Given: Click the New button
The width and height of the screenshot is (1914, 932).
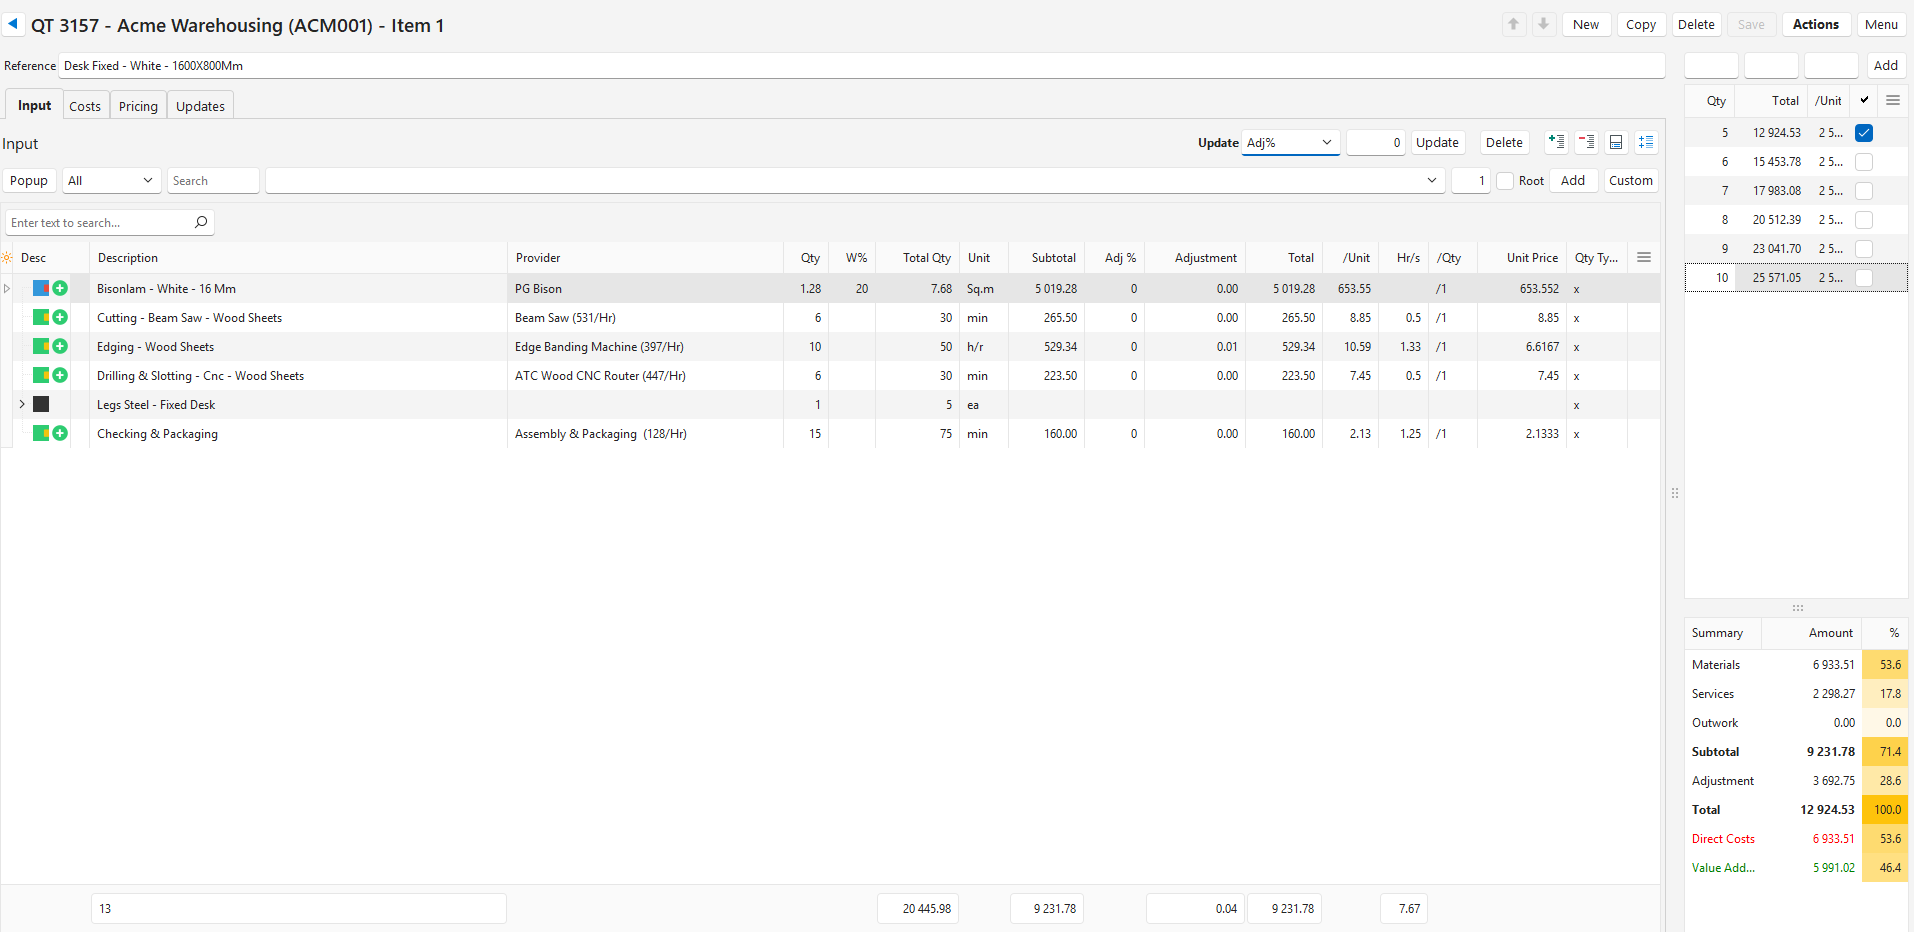Looking at the screenshot, I should [x=1585, y=24].
